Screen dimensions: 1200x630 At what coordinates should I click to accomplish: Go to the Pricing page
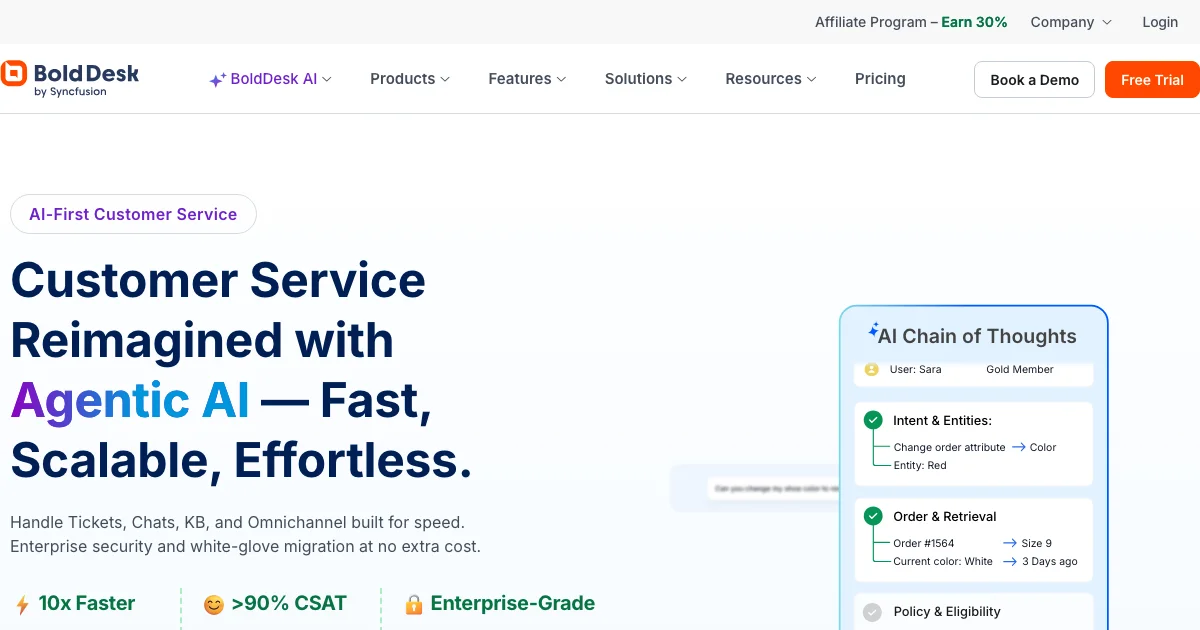[880, 79]
